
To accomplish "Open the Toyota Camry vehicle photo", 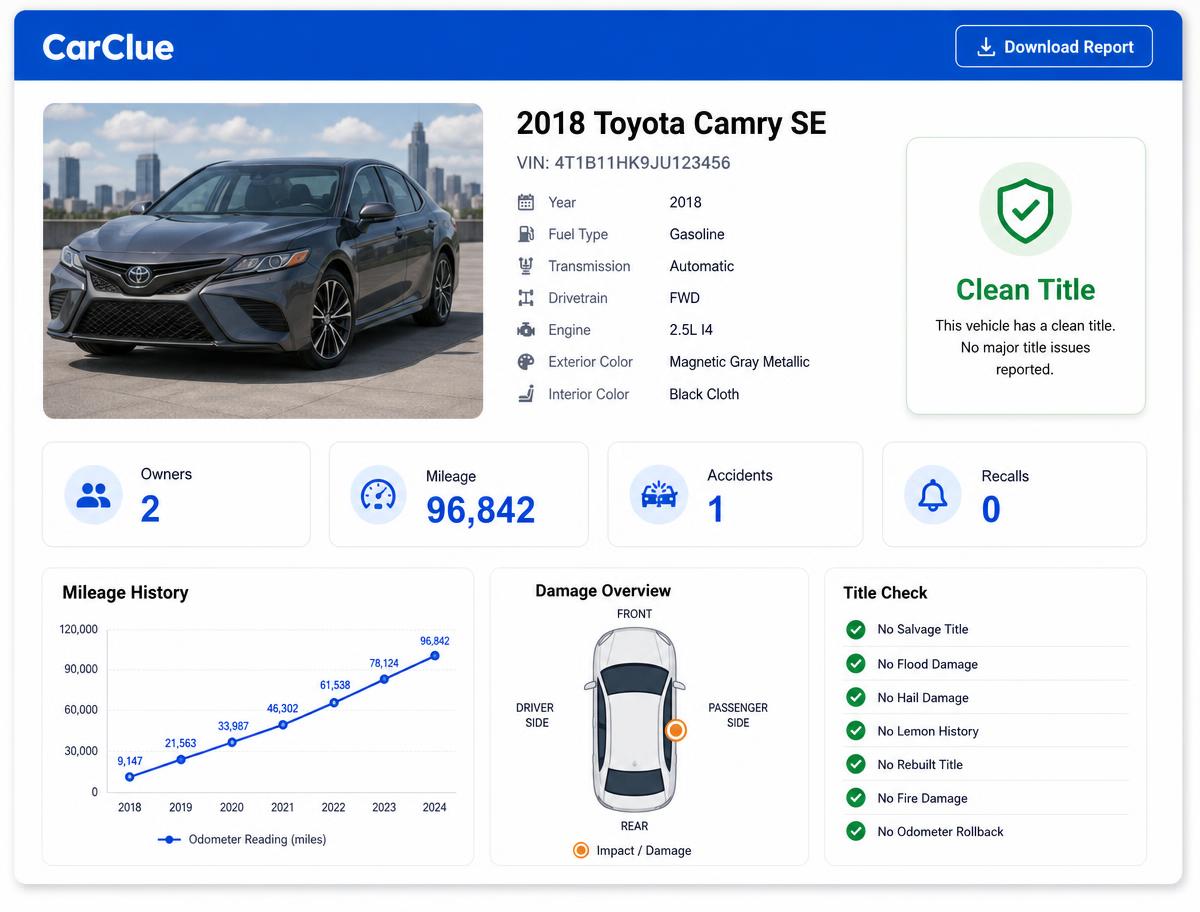I will pos(263,261).
